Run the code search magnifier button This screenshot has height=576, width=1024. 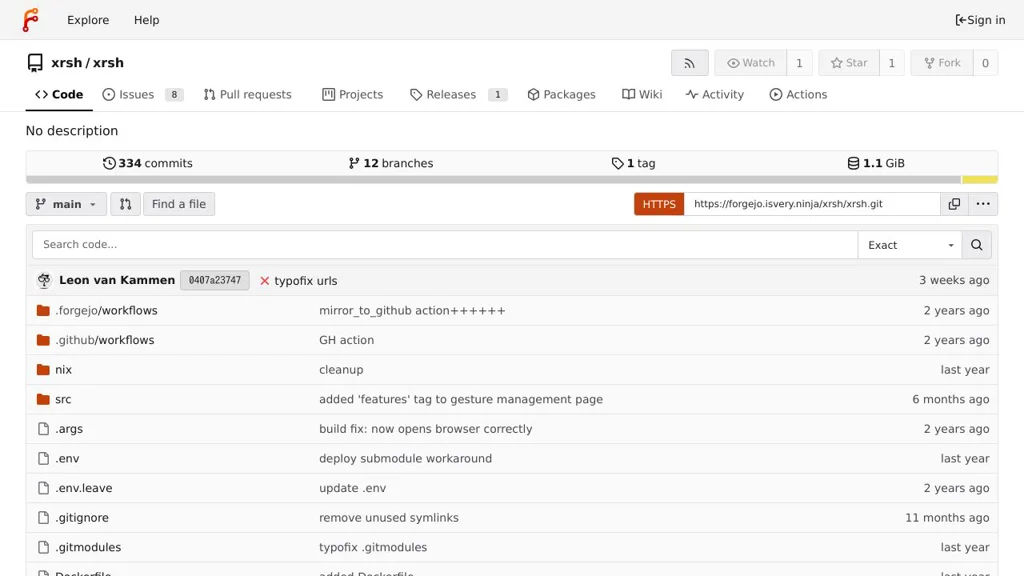[x=976, y=245]
